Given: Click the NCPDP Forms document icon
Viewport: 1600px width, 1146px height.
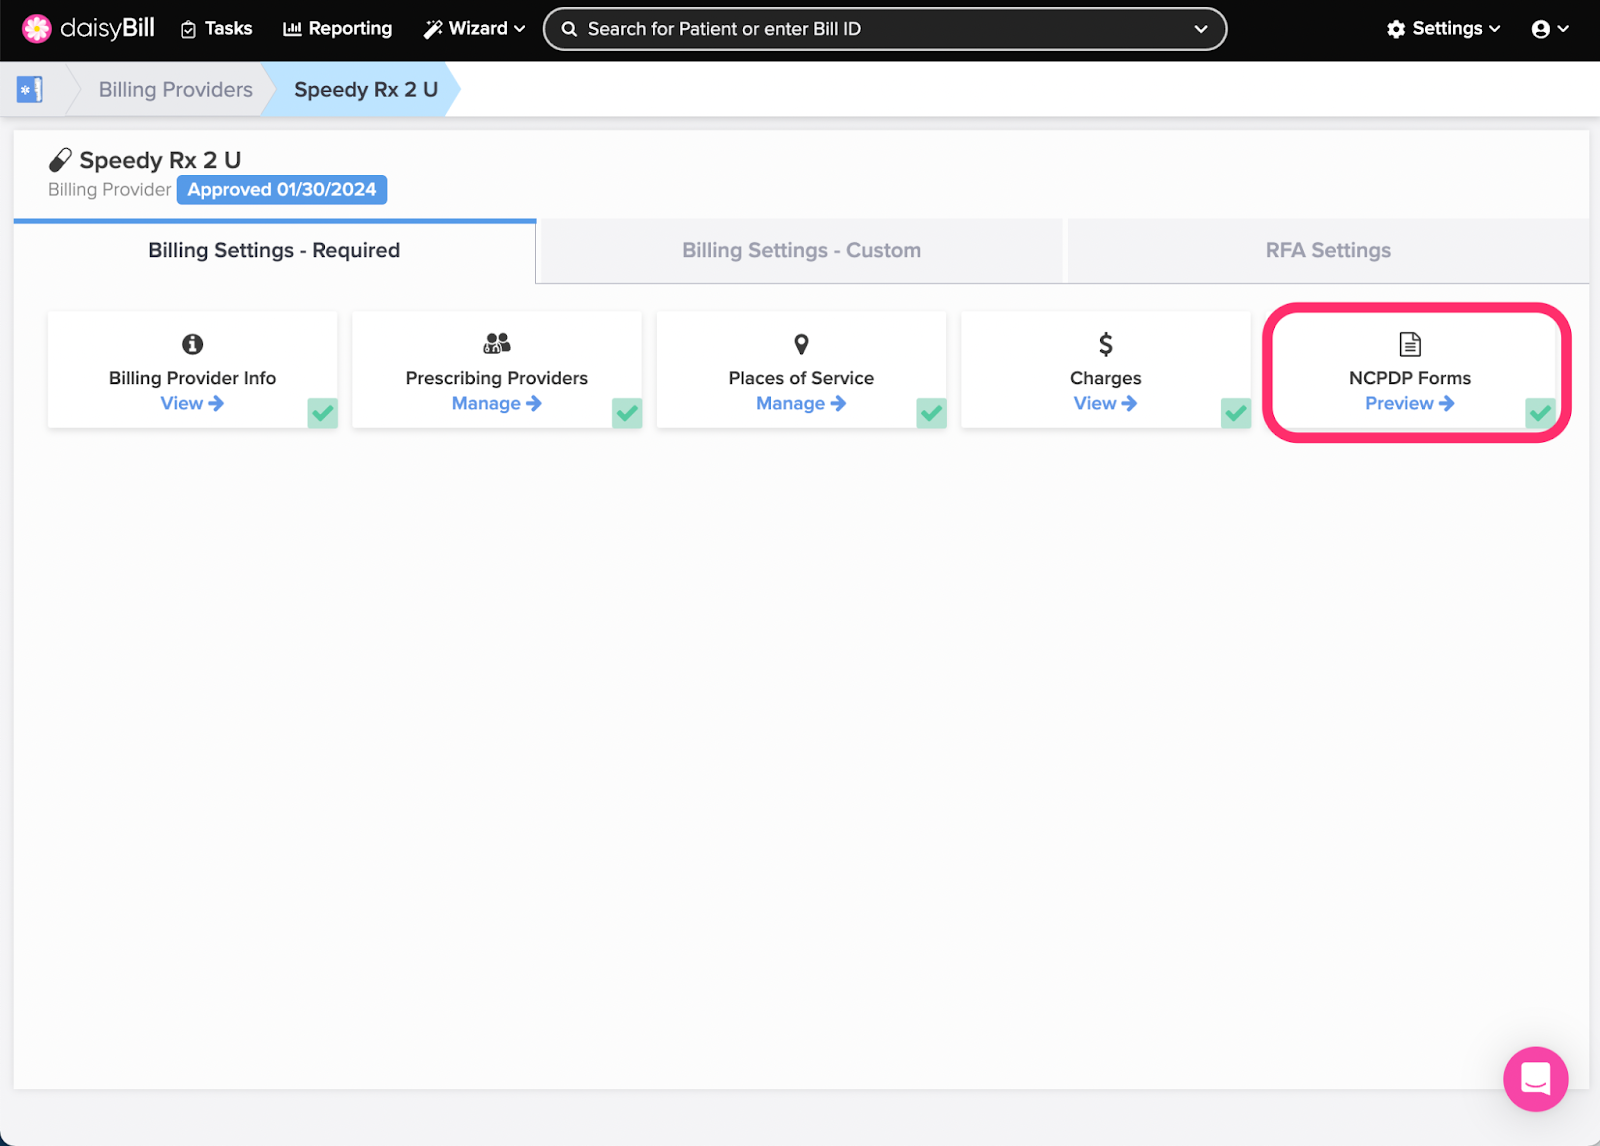Looking at the screenshot, I should pos(1409,343).
